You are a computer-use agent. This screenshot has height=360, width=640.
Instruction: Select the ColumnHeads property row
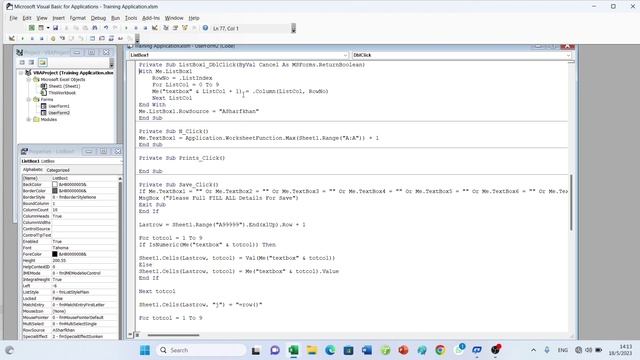point(70,216)
